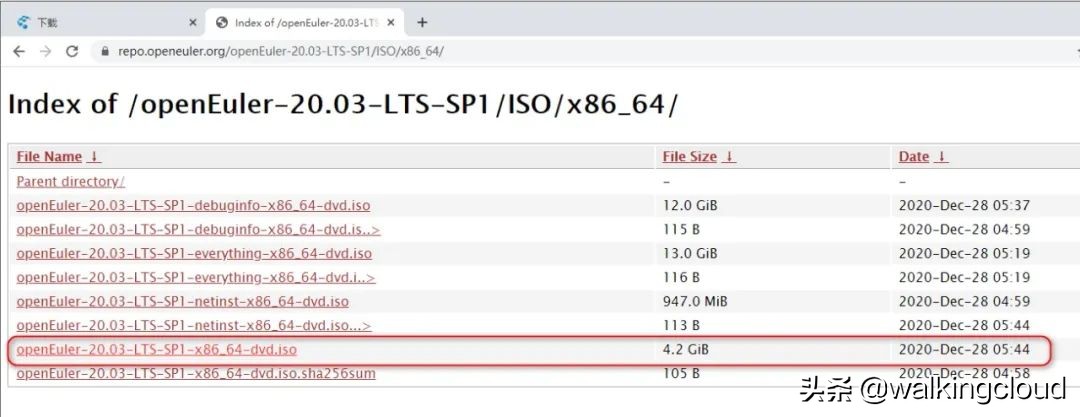Click the padlock site security icon
Viewport: 1080px width, 417px height.
[104, 51]
